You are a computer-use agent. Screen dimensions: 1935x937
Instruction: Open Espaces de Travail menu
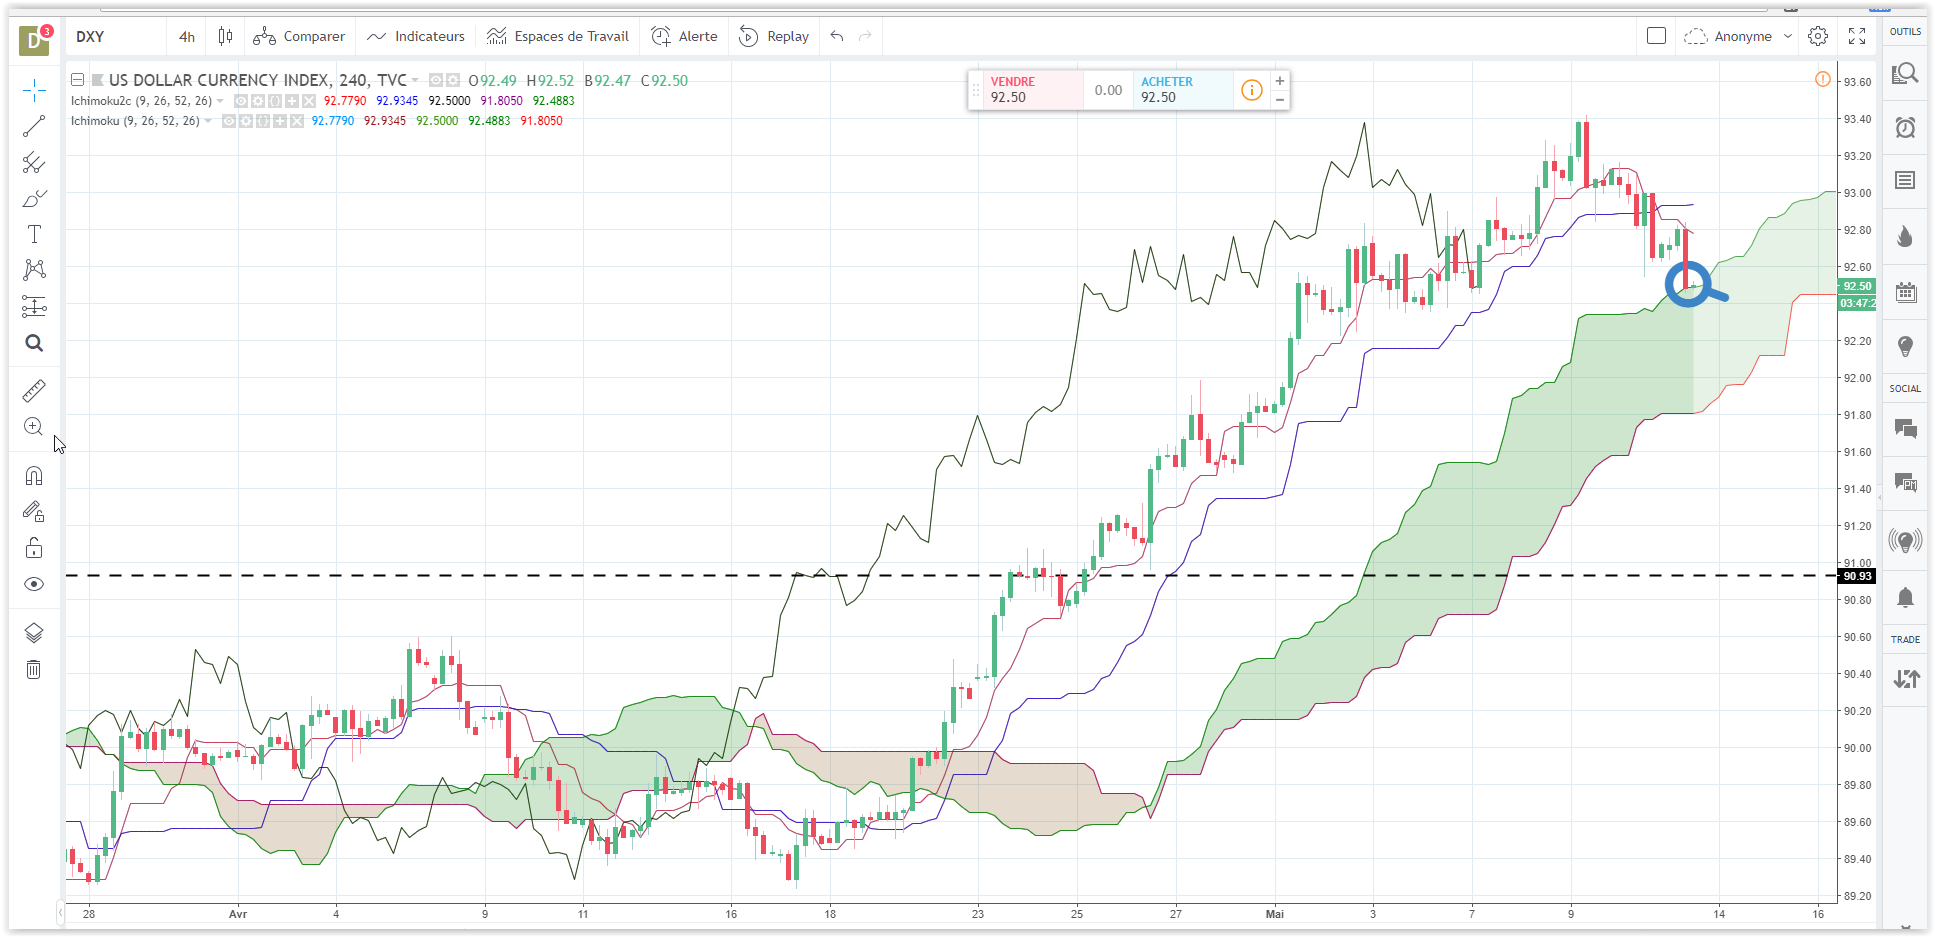click(x=557, y=36)
